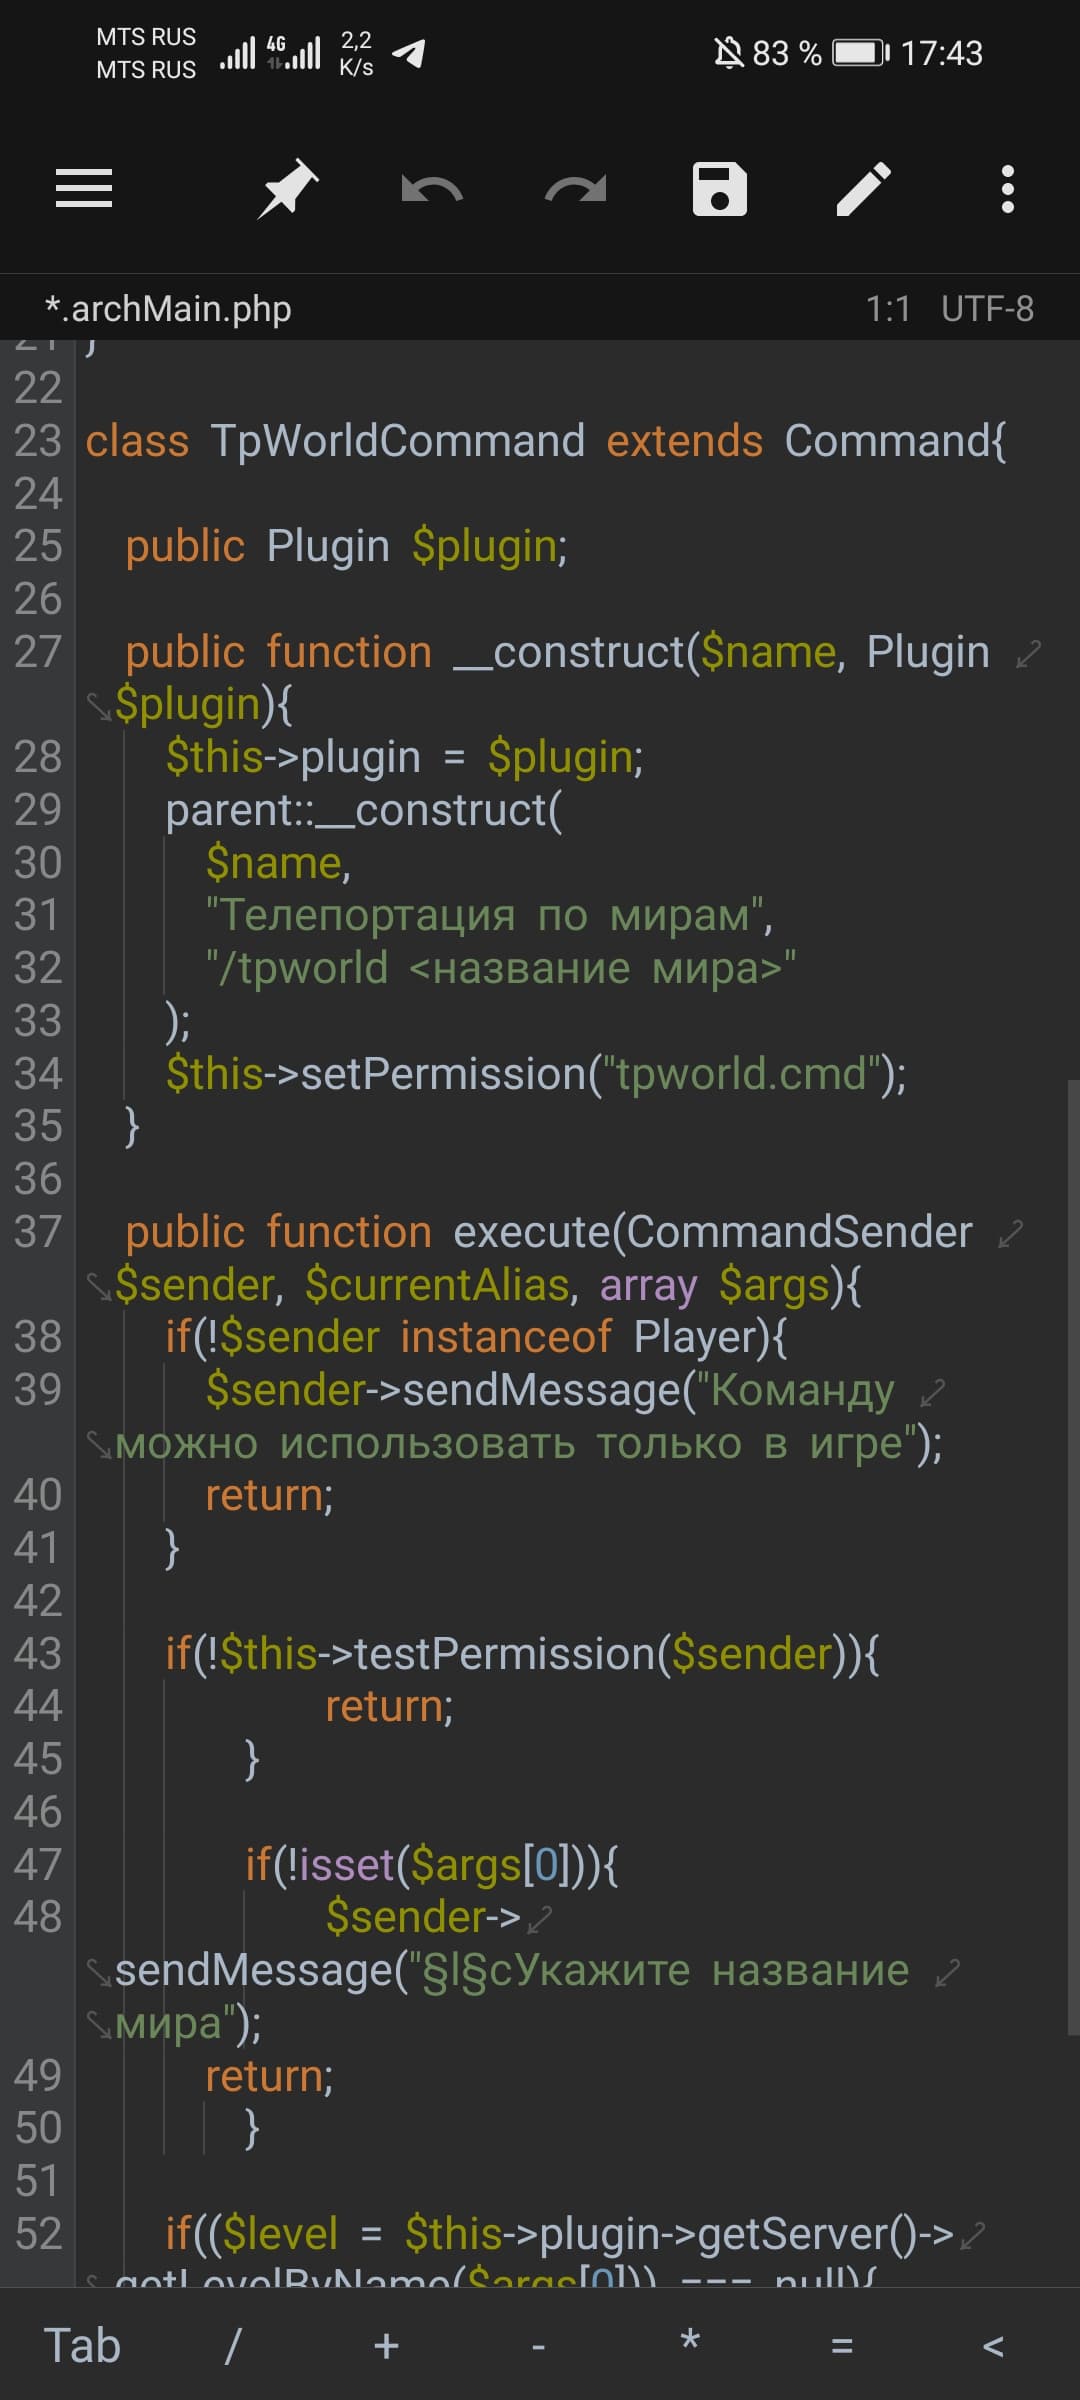Open the hamburger navigation menu
The width and height of the screenshot is (1080, 2400).
84,189
